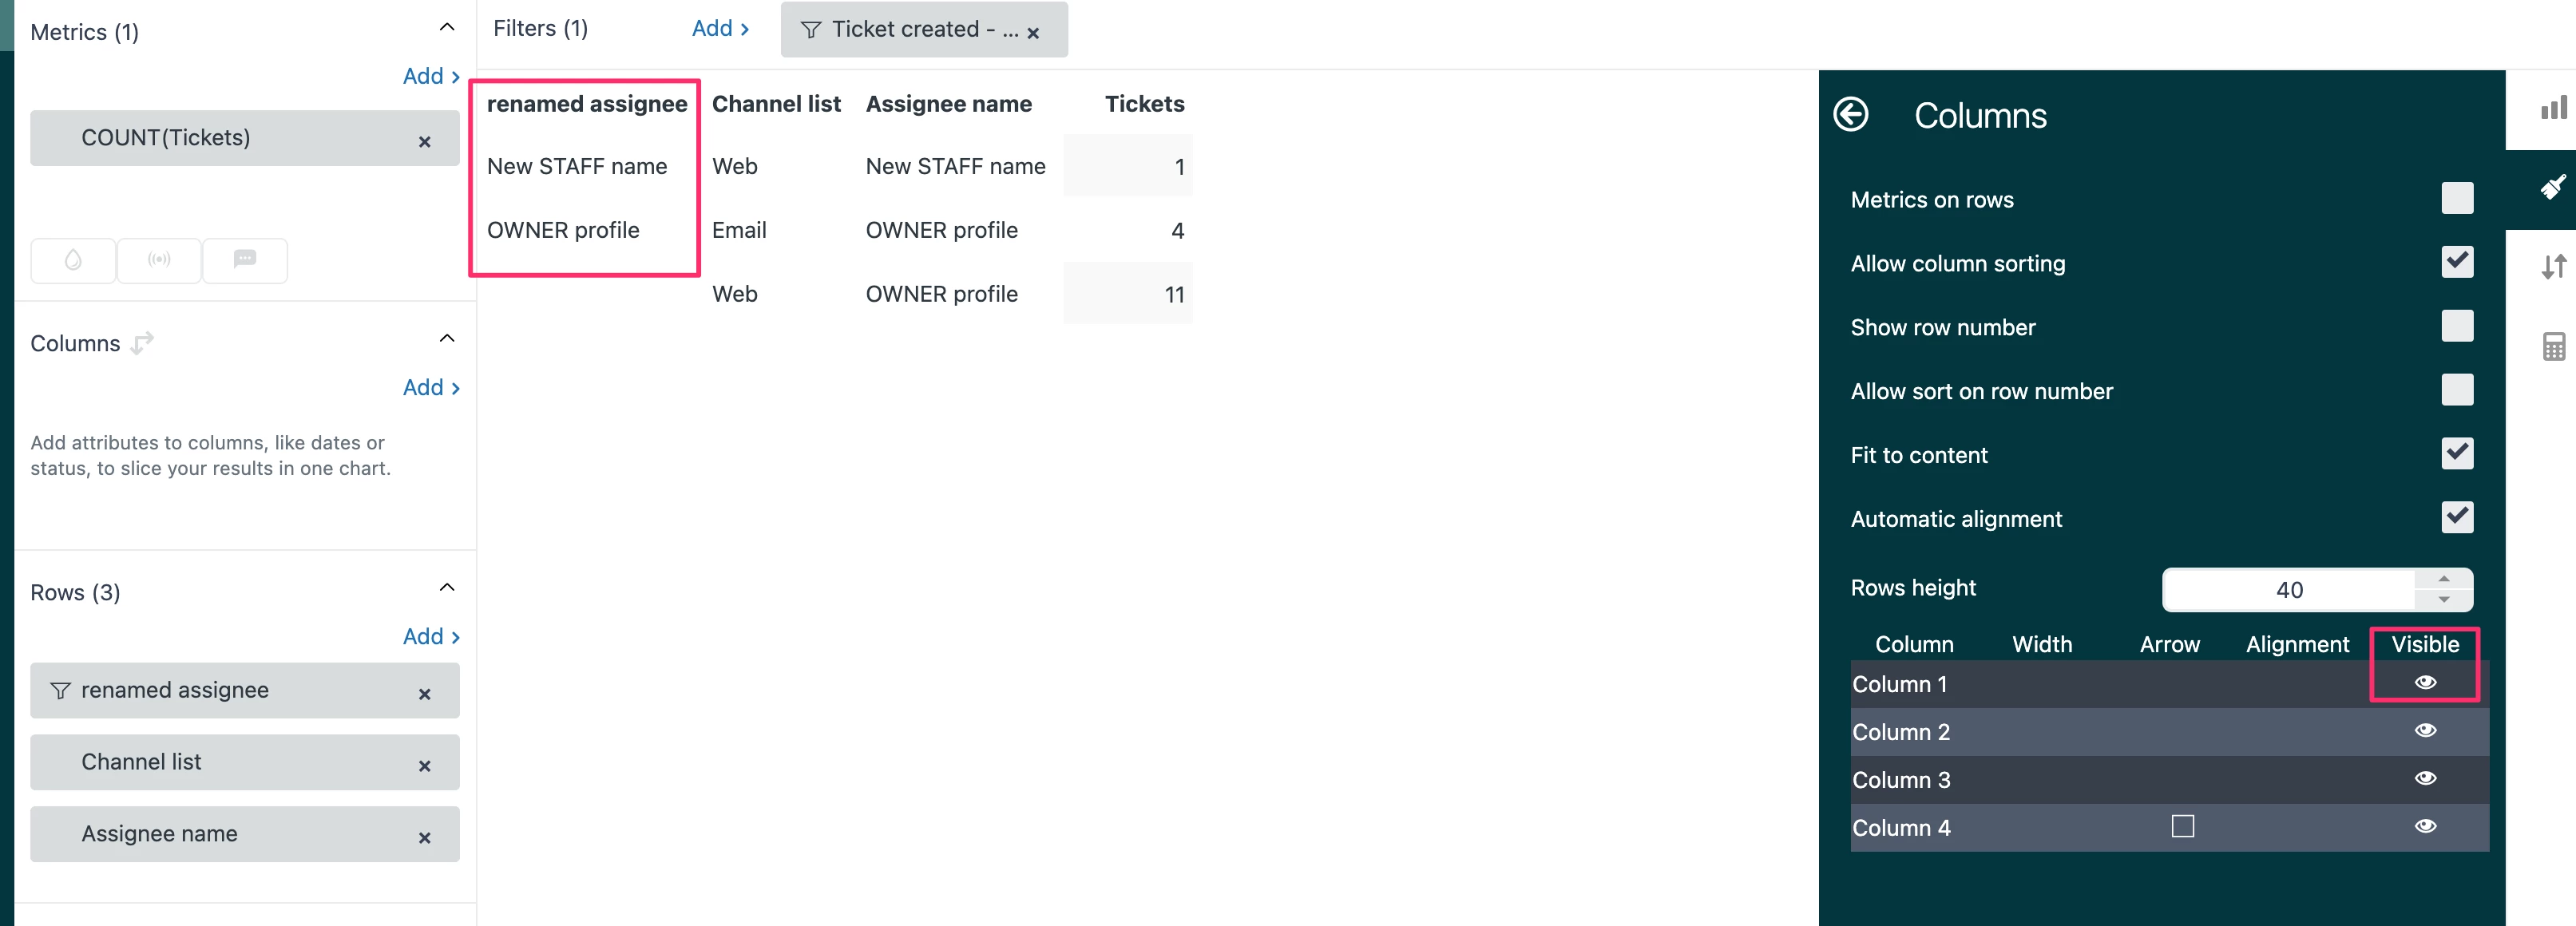
Task: Remove the COUNT(Tickets) metric
Action: (424, 142)
